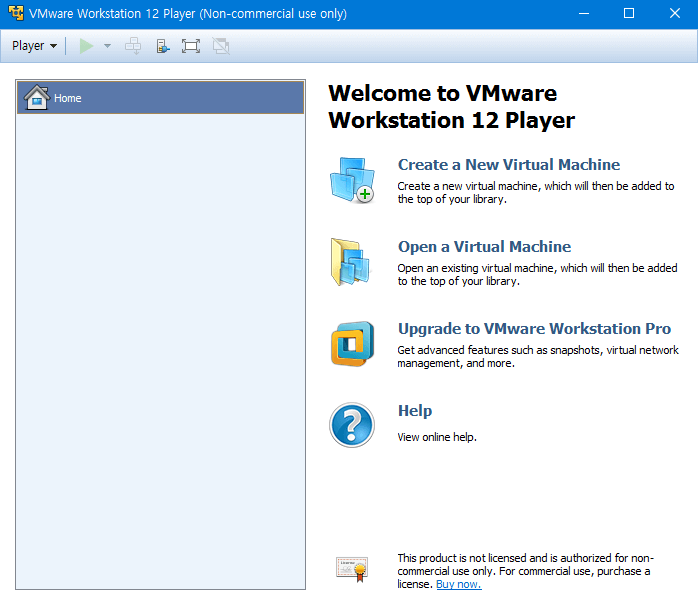Image resolution: width=698 pixels, height=606 pixels.
Task: Click the Create a New Virtual Machine icon
Action: pos(351,181)
